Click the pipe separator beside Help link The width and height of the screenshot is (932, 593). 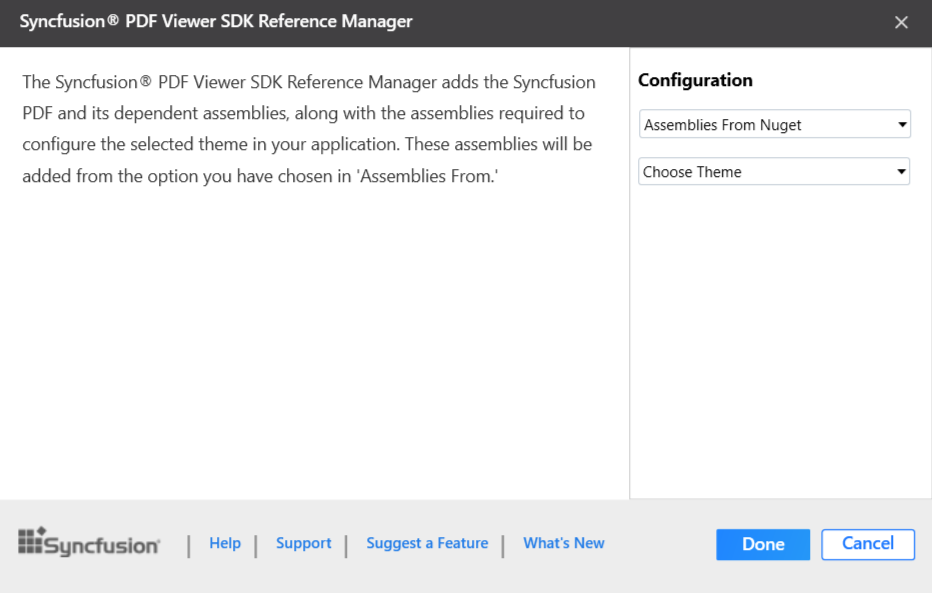tap(188, 544)
